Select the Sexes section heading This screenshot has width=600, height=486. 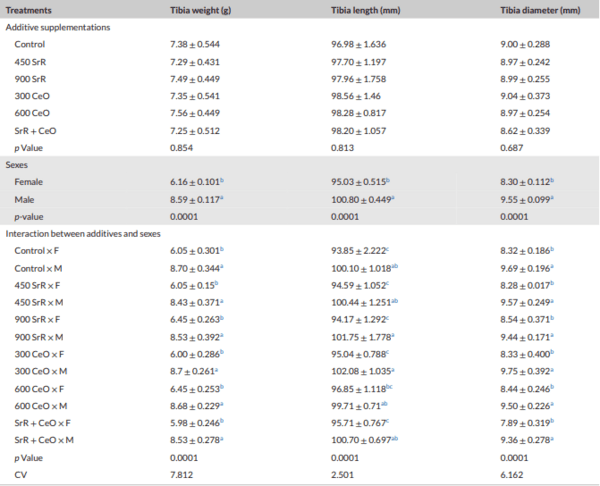(16, 165)
